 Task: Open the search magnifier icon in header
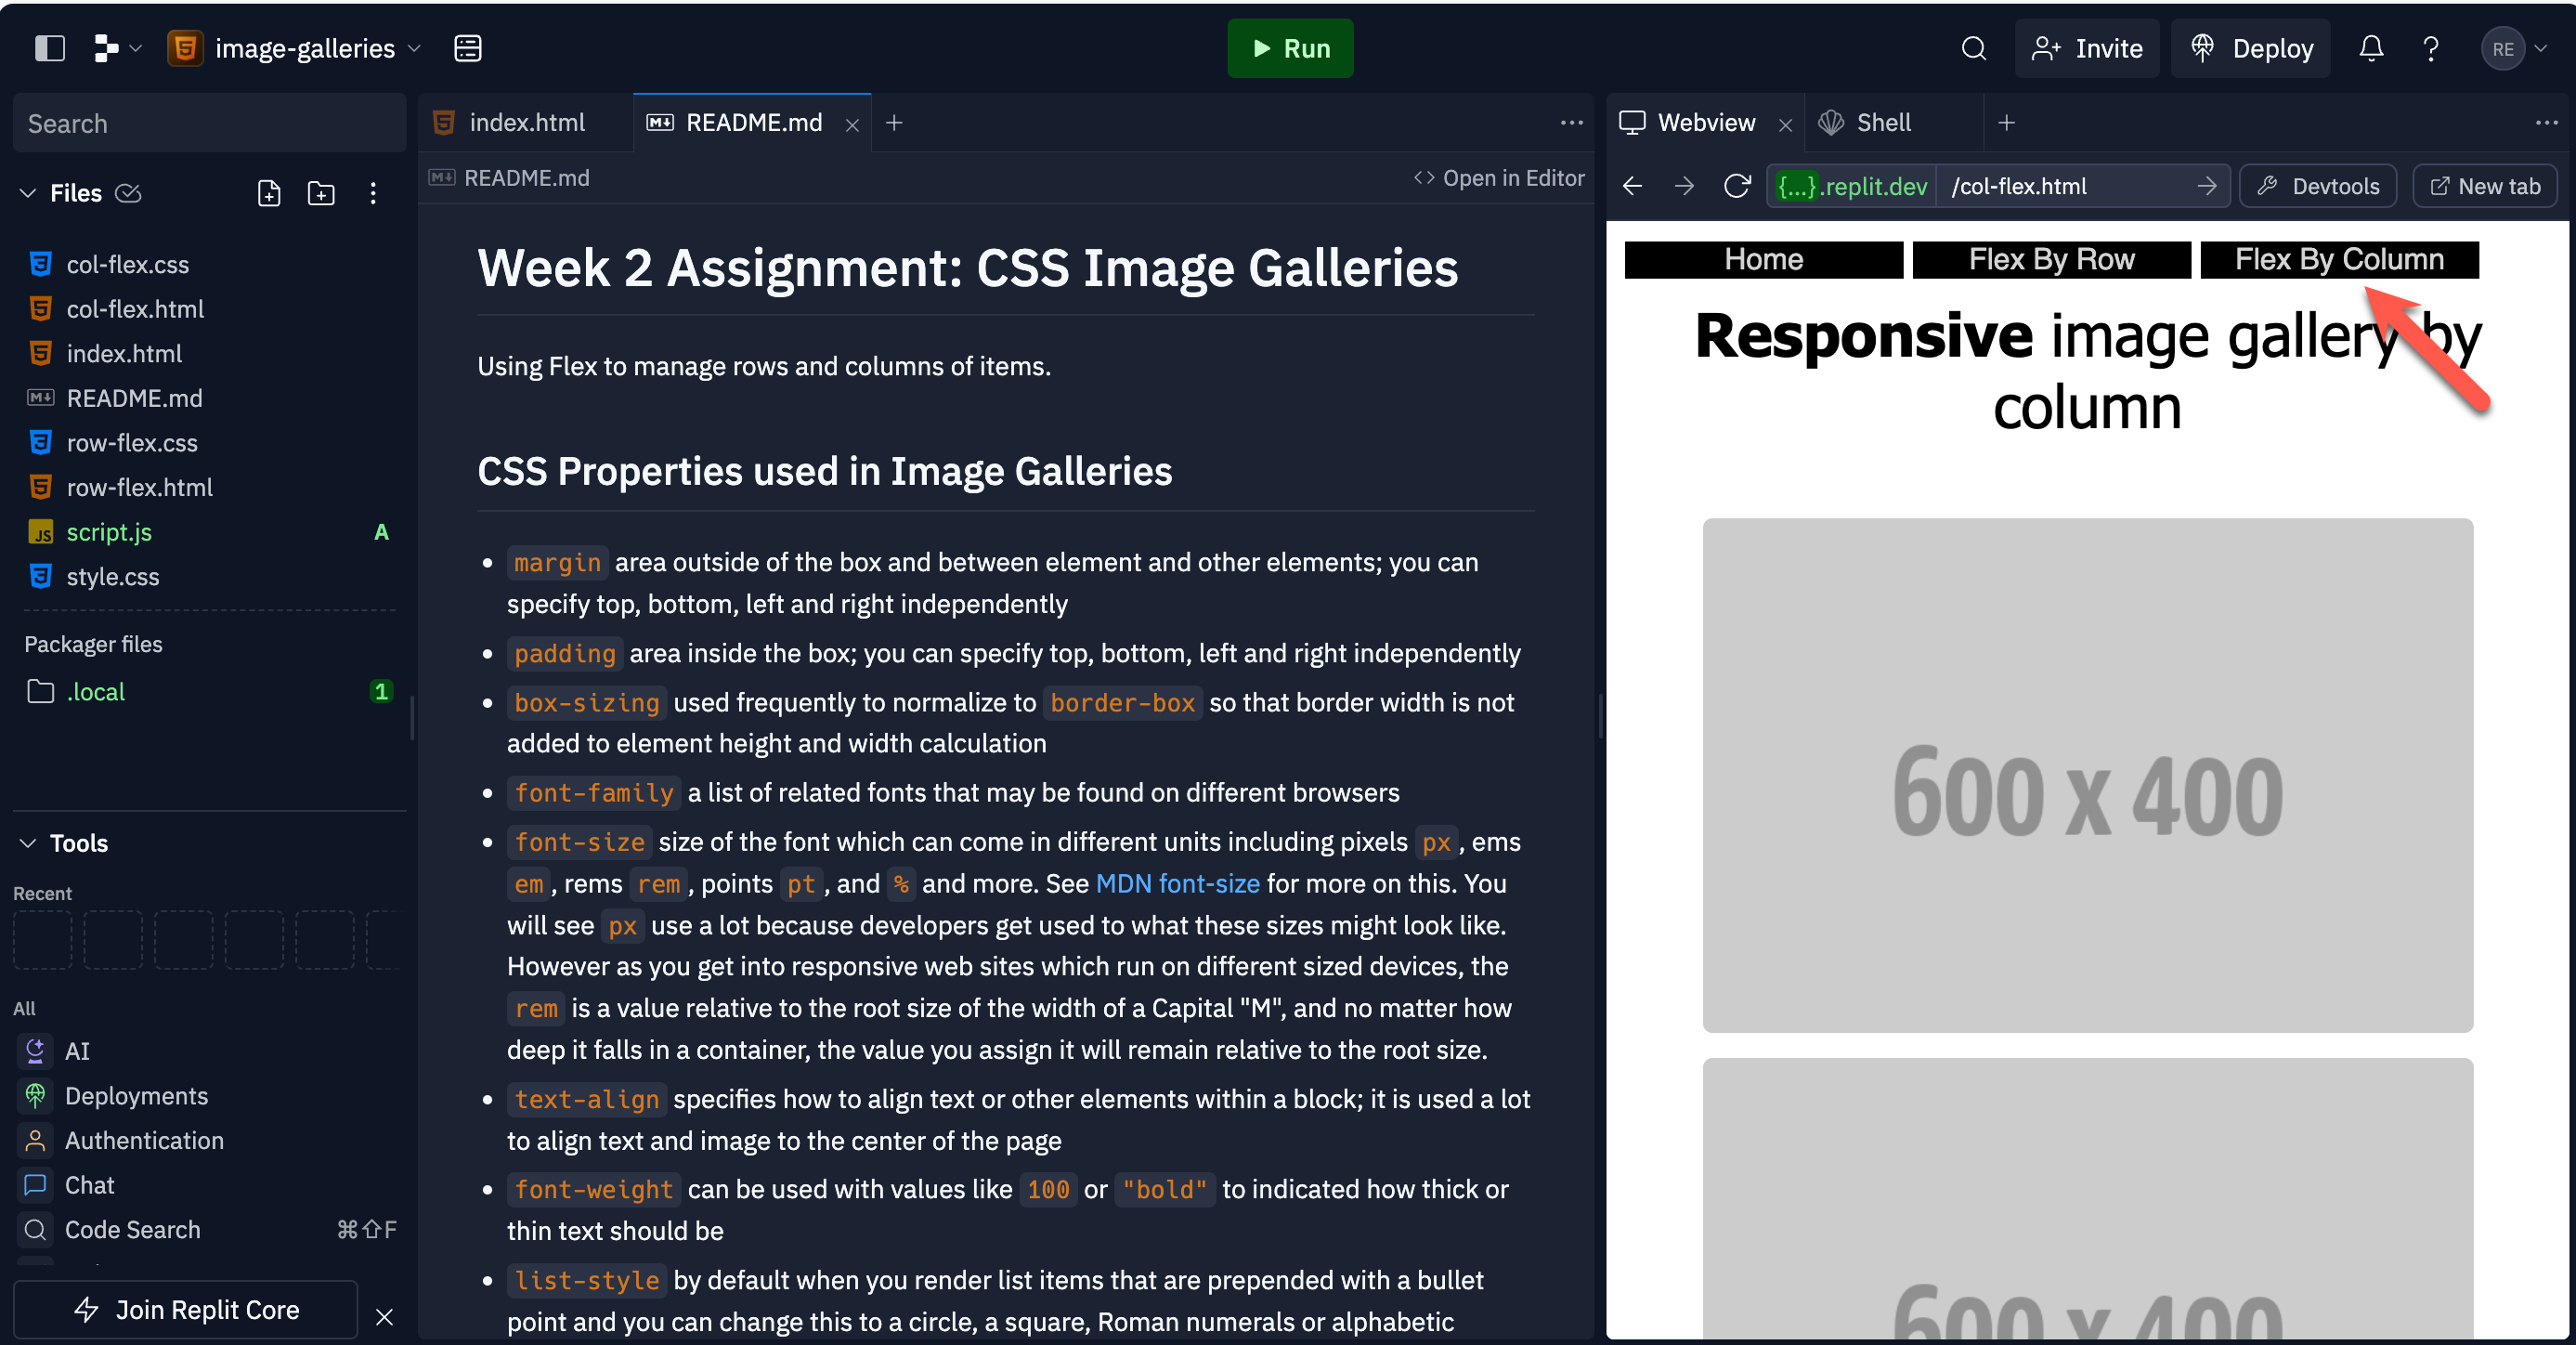click(1973, 48)
